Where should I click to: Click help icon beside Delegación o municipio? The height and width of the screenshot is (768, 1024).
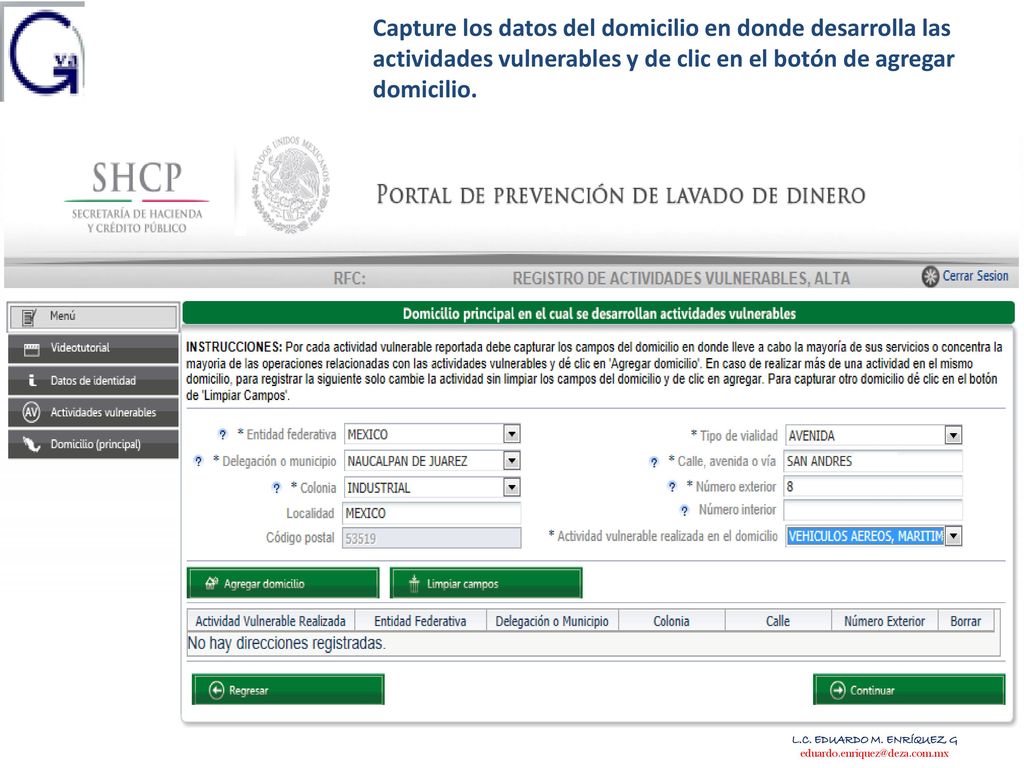point(199,461)
